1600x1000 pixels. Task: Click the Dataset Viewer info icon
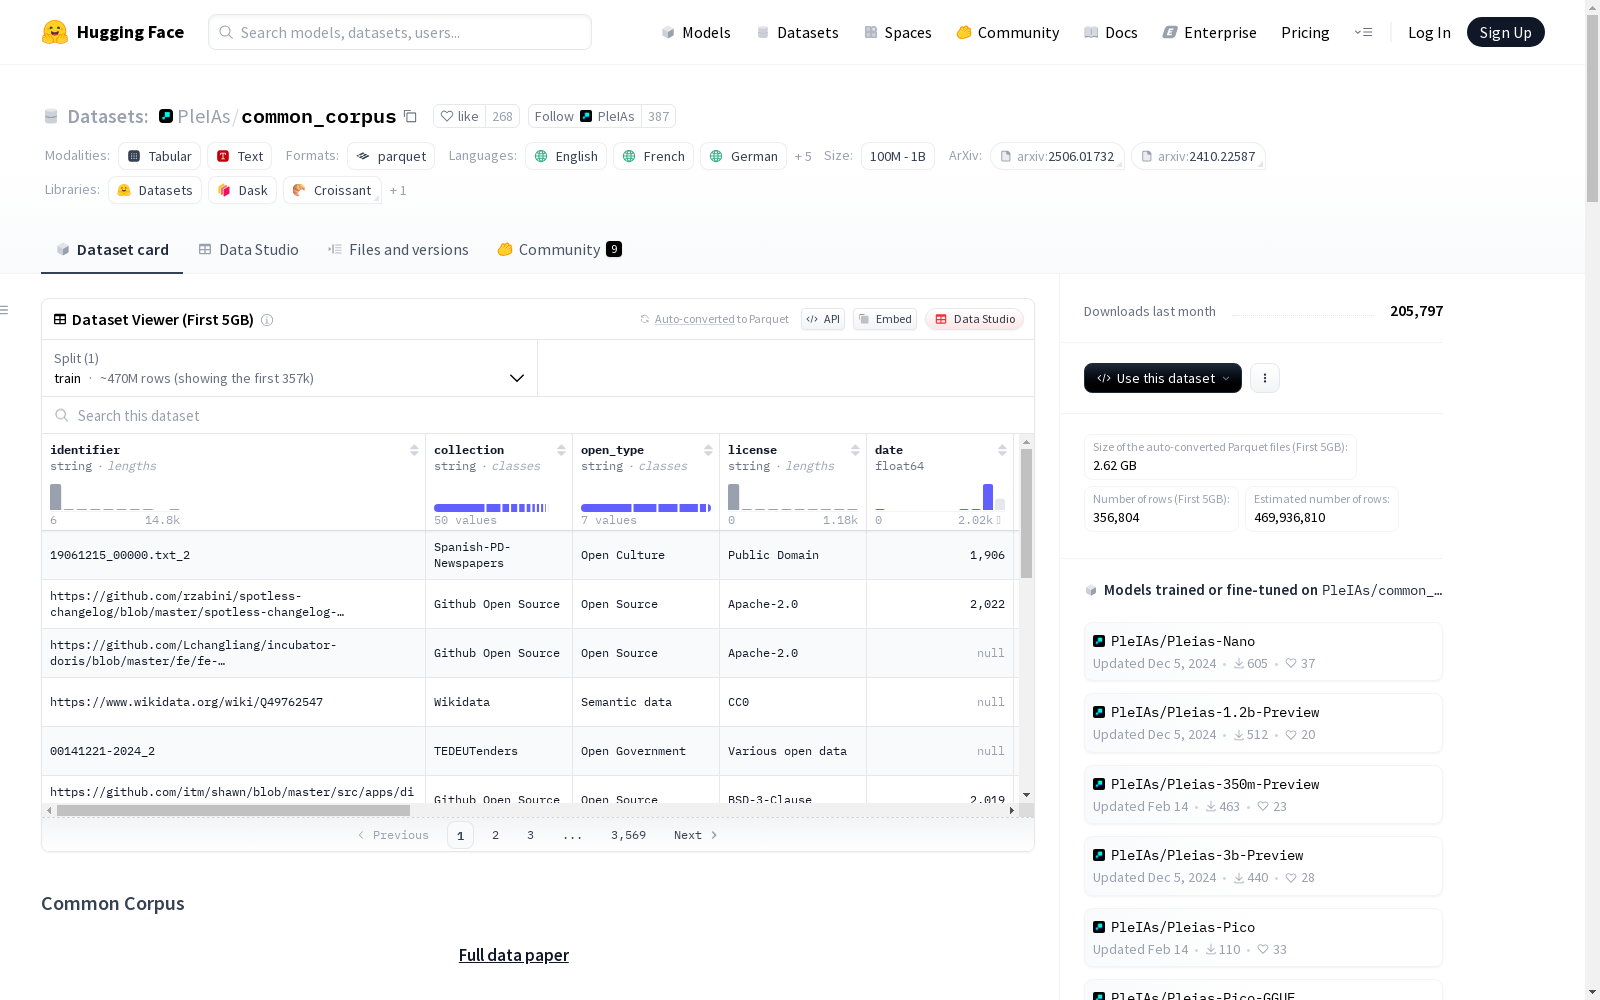tap(267, 320)
